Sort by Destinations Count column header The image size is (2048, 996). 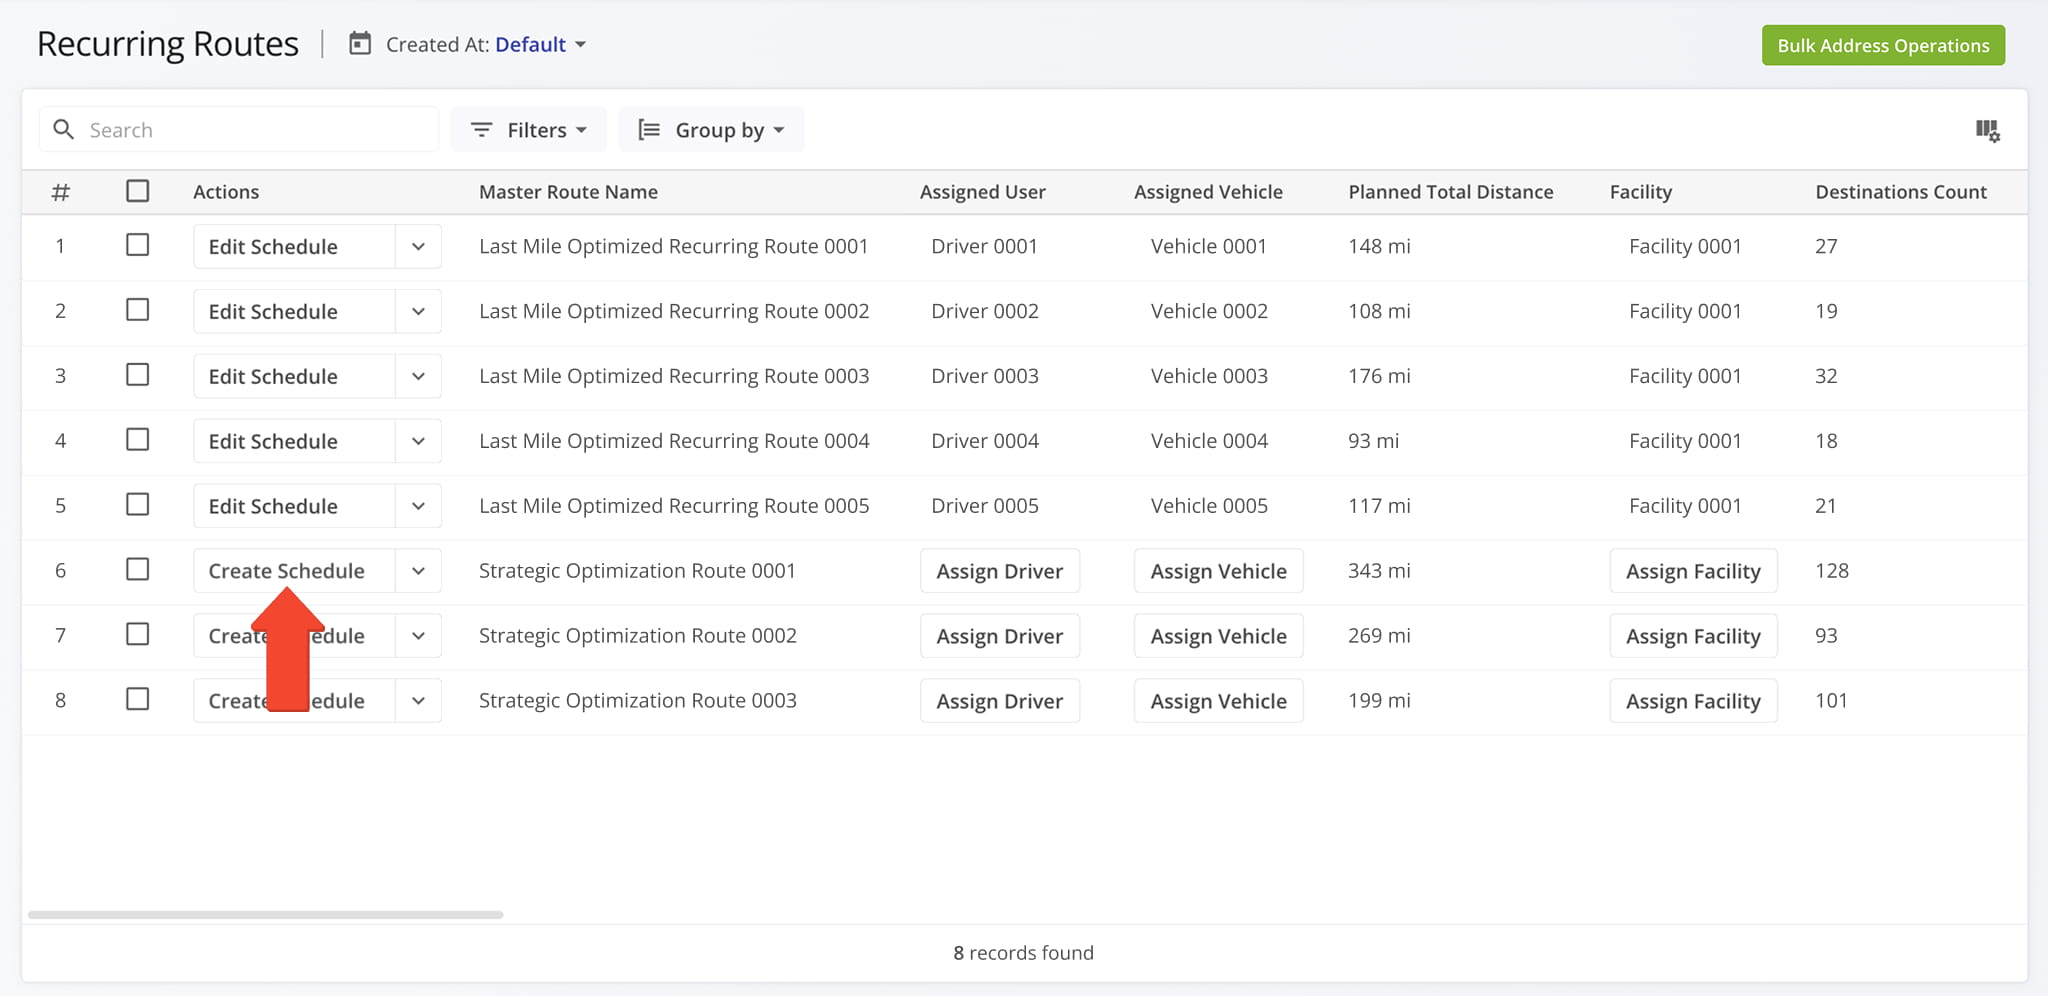[x=1901, y=192]
